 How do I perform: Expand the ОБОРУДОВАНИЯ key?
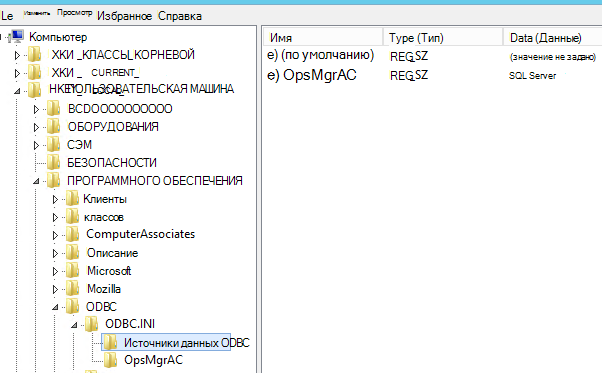(x=36, y=127)
